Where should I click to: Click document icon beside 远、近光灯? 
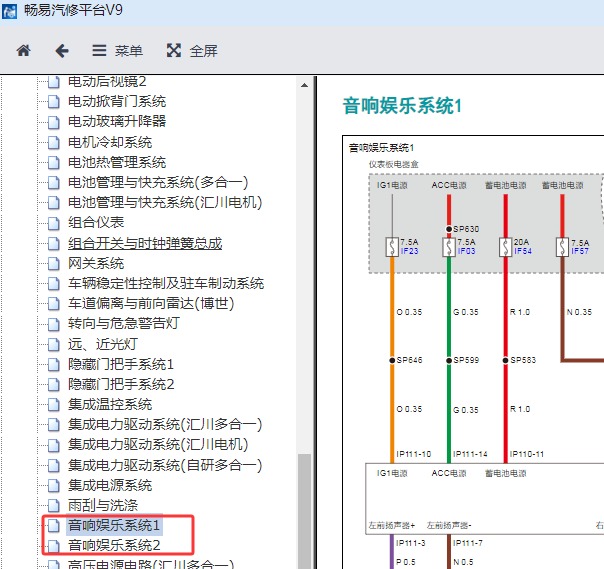click(x=54, y=345)
